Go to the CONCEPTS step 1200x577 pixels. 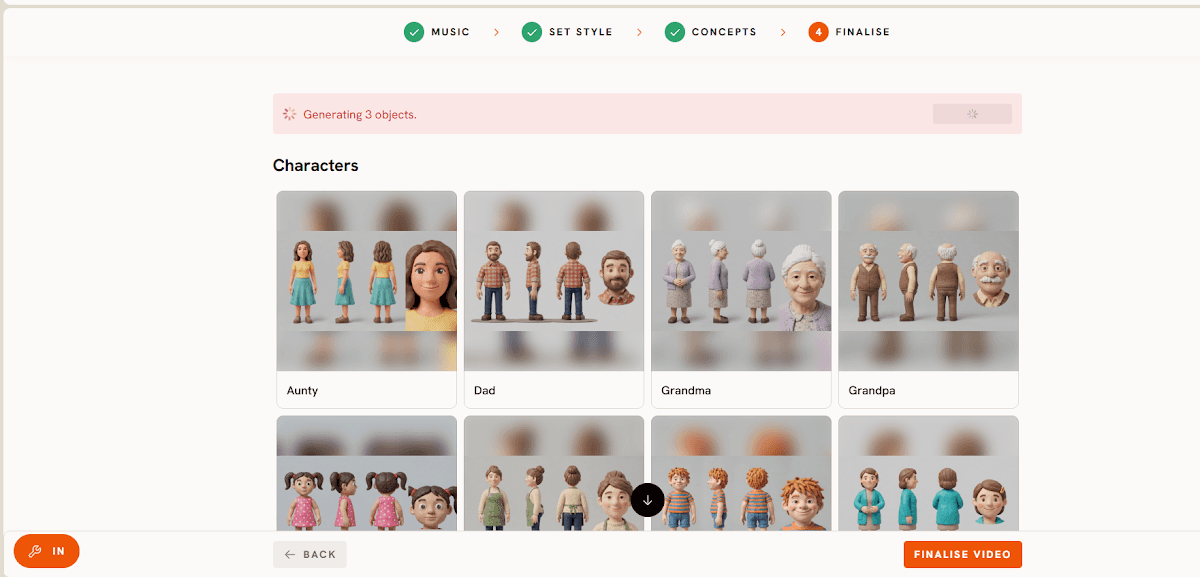[x=724, y=32]
